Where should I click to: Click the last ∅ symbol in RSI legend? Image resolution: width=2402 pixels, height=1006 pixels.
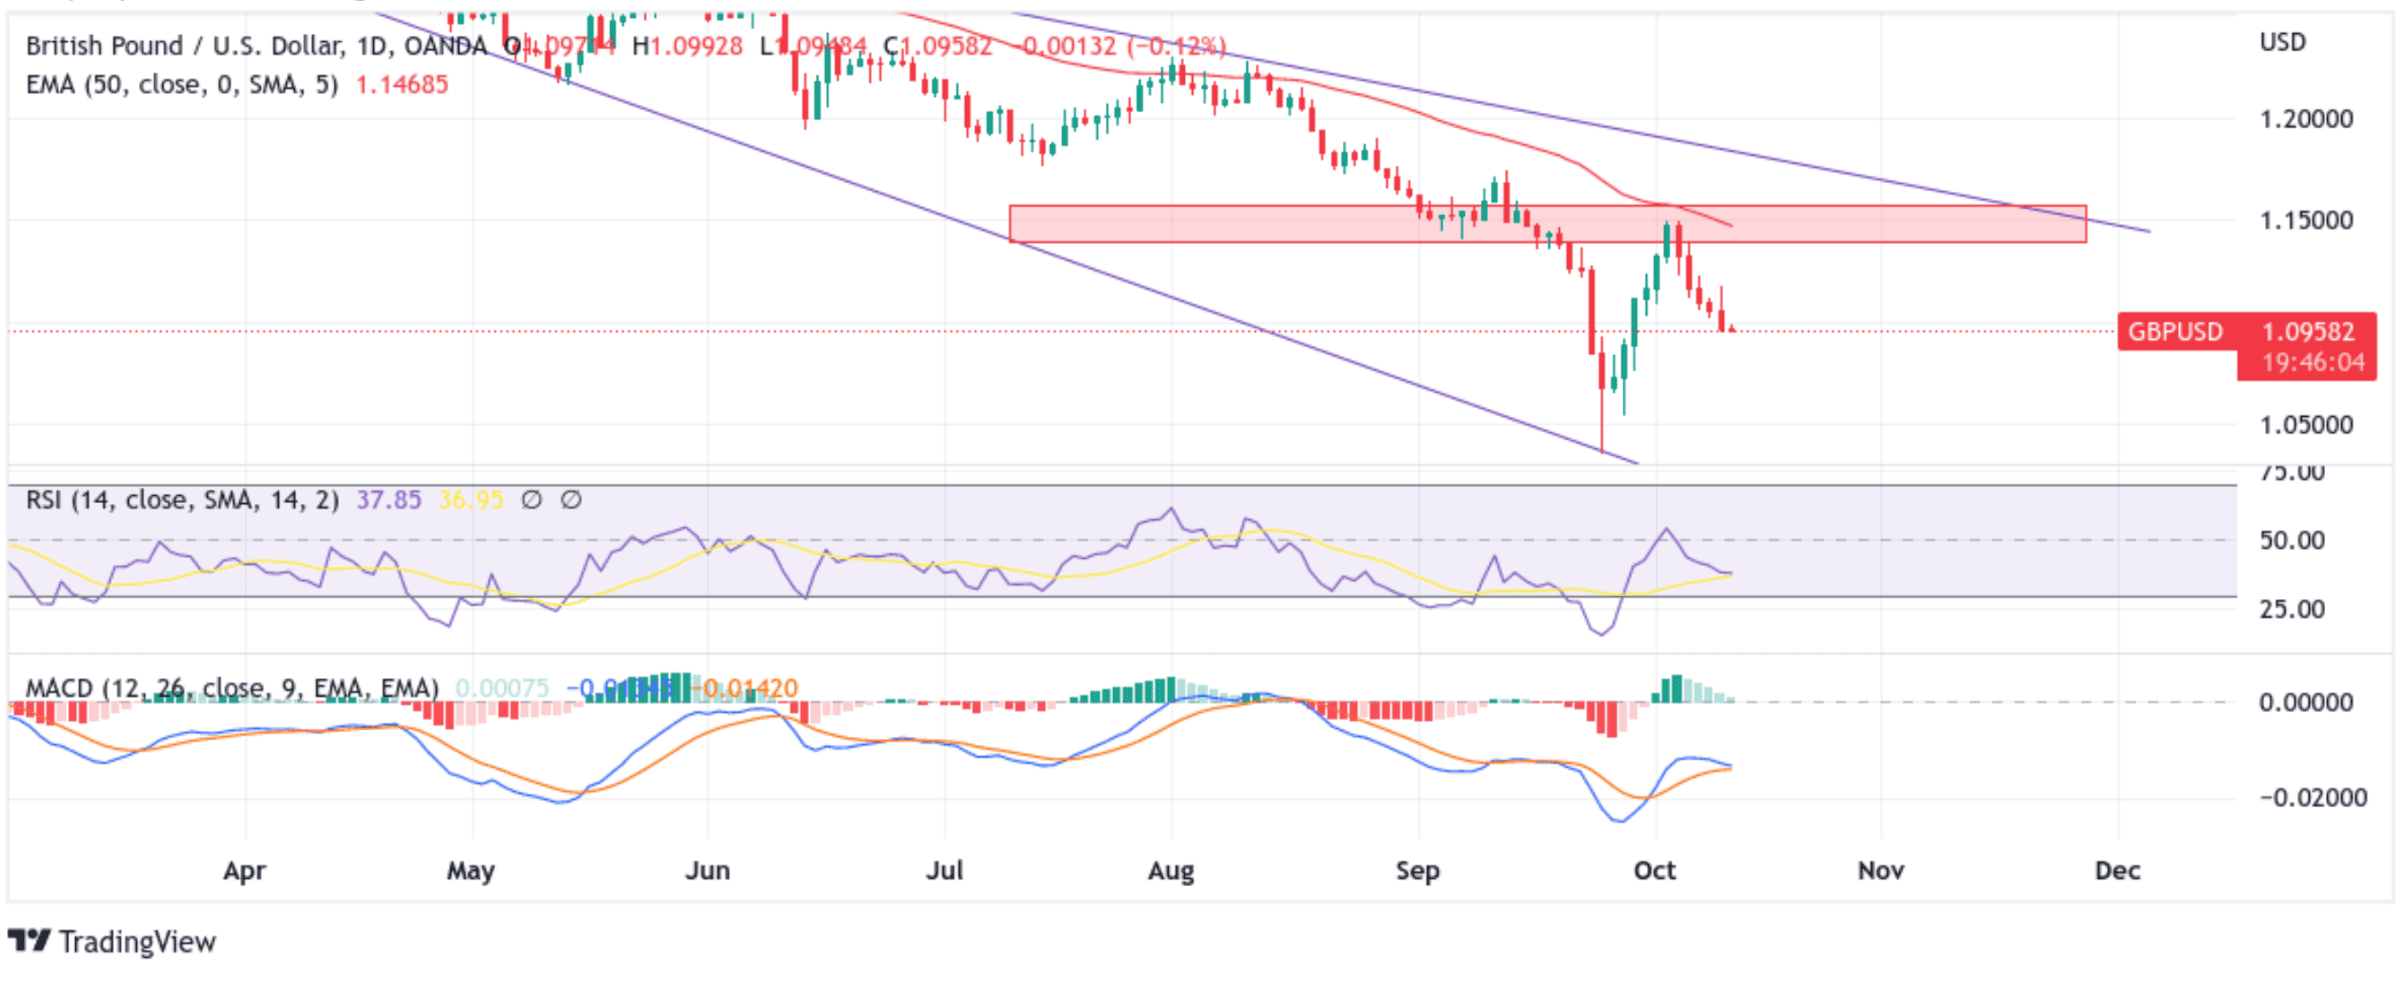pyautogui.click(x=571, y=500)
